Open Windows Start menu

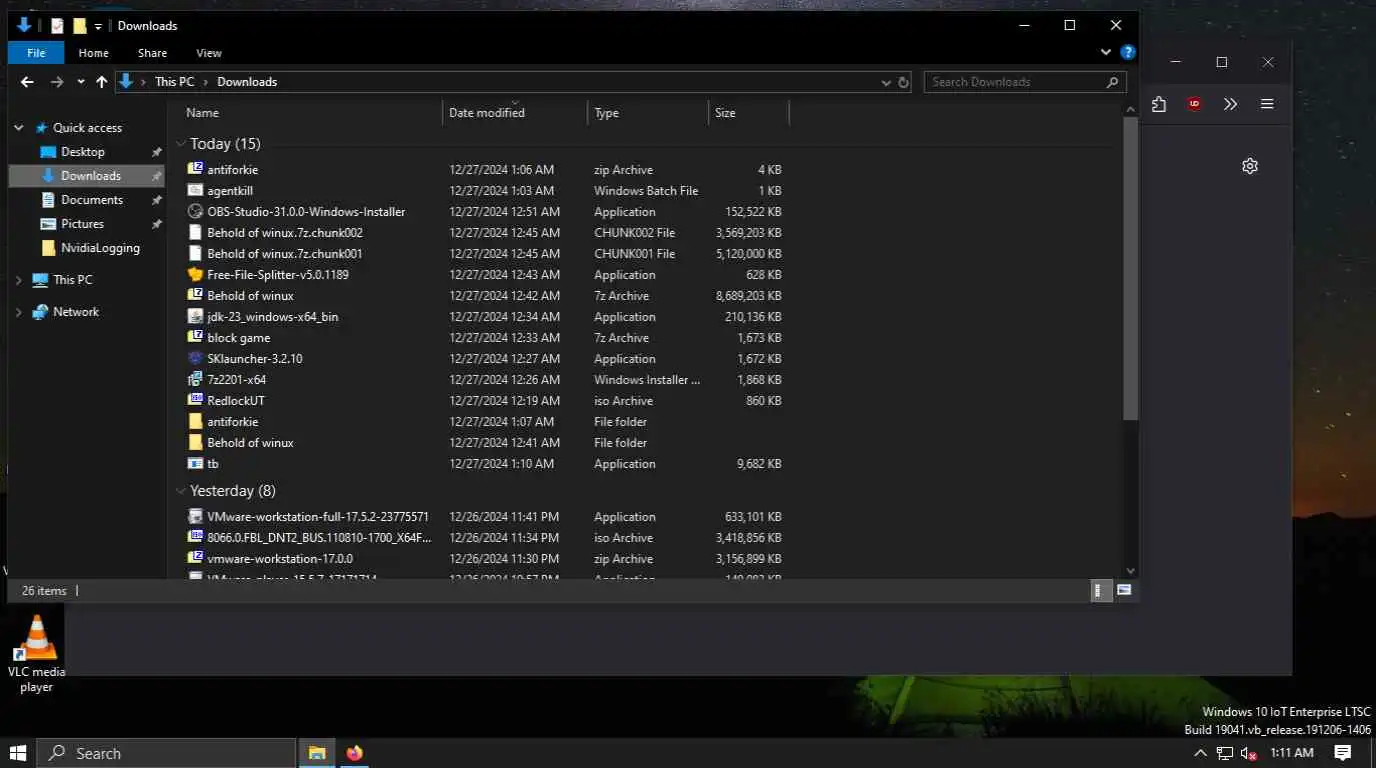[18, 753]
